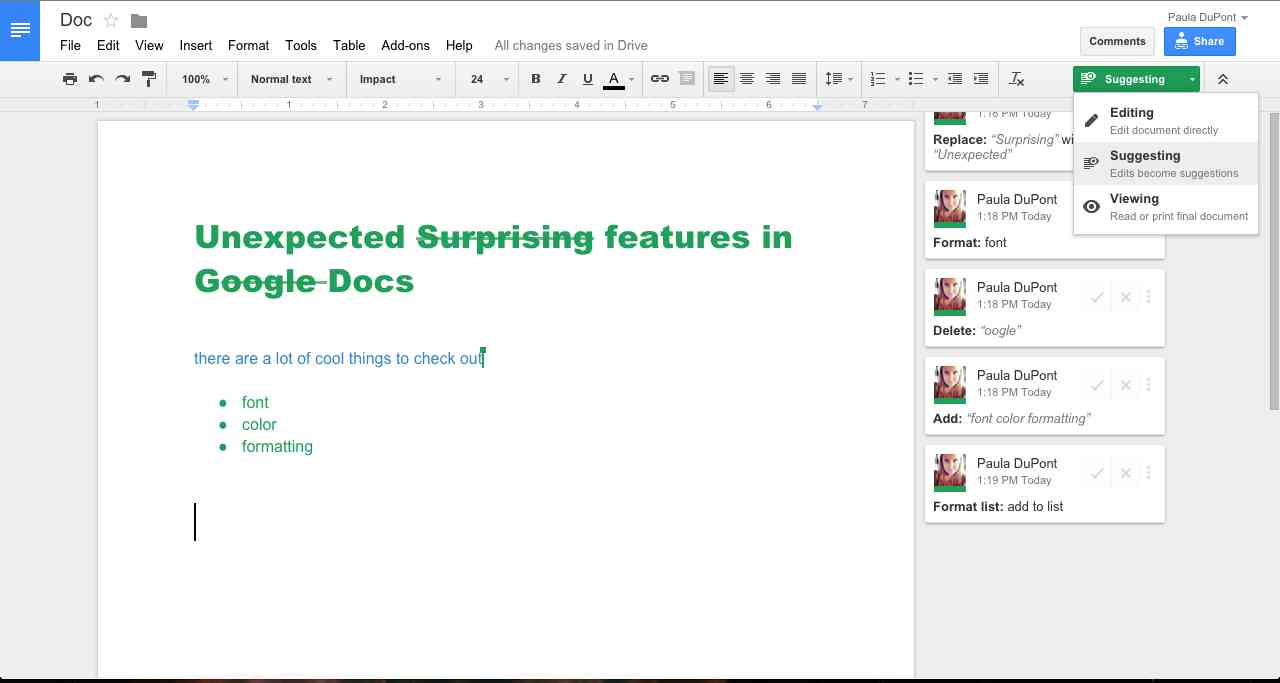1280x683 pixels.
Task: Click the Comments button
Action: click(1117, 41)
